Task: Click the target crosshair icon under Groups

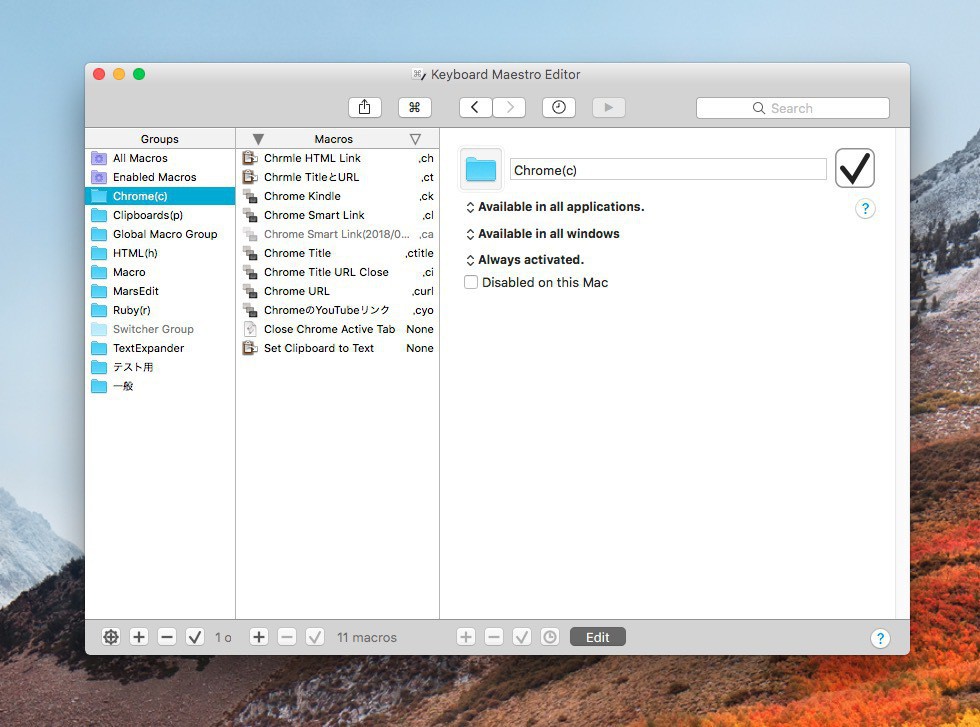Action: coord(111,637)
